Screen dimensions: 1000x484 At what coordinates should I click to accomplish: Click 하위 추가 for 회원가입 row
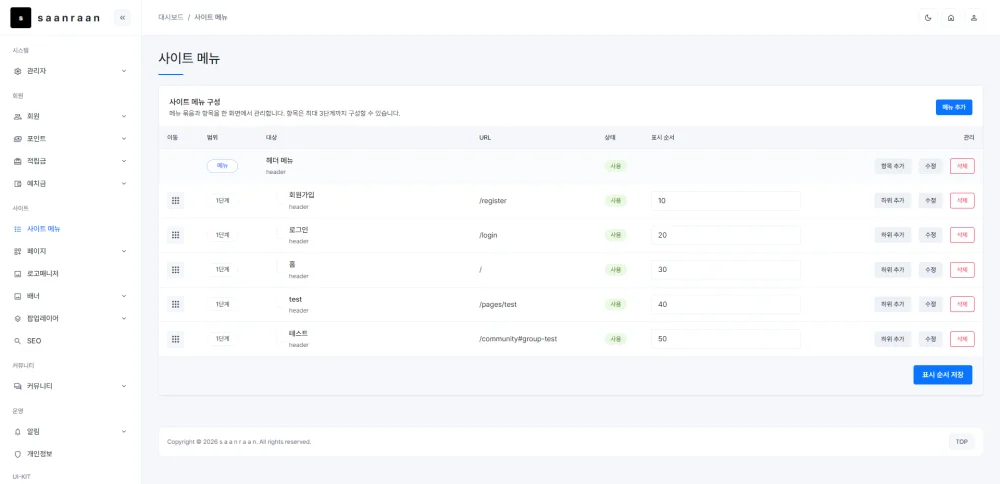tap(892, 201)
